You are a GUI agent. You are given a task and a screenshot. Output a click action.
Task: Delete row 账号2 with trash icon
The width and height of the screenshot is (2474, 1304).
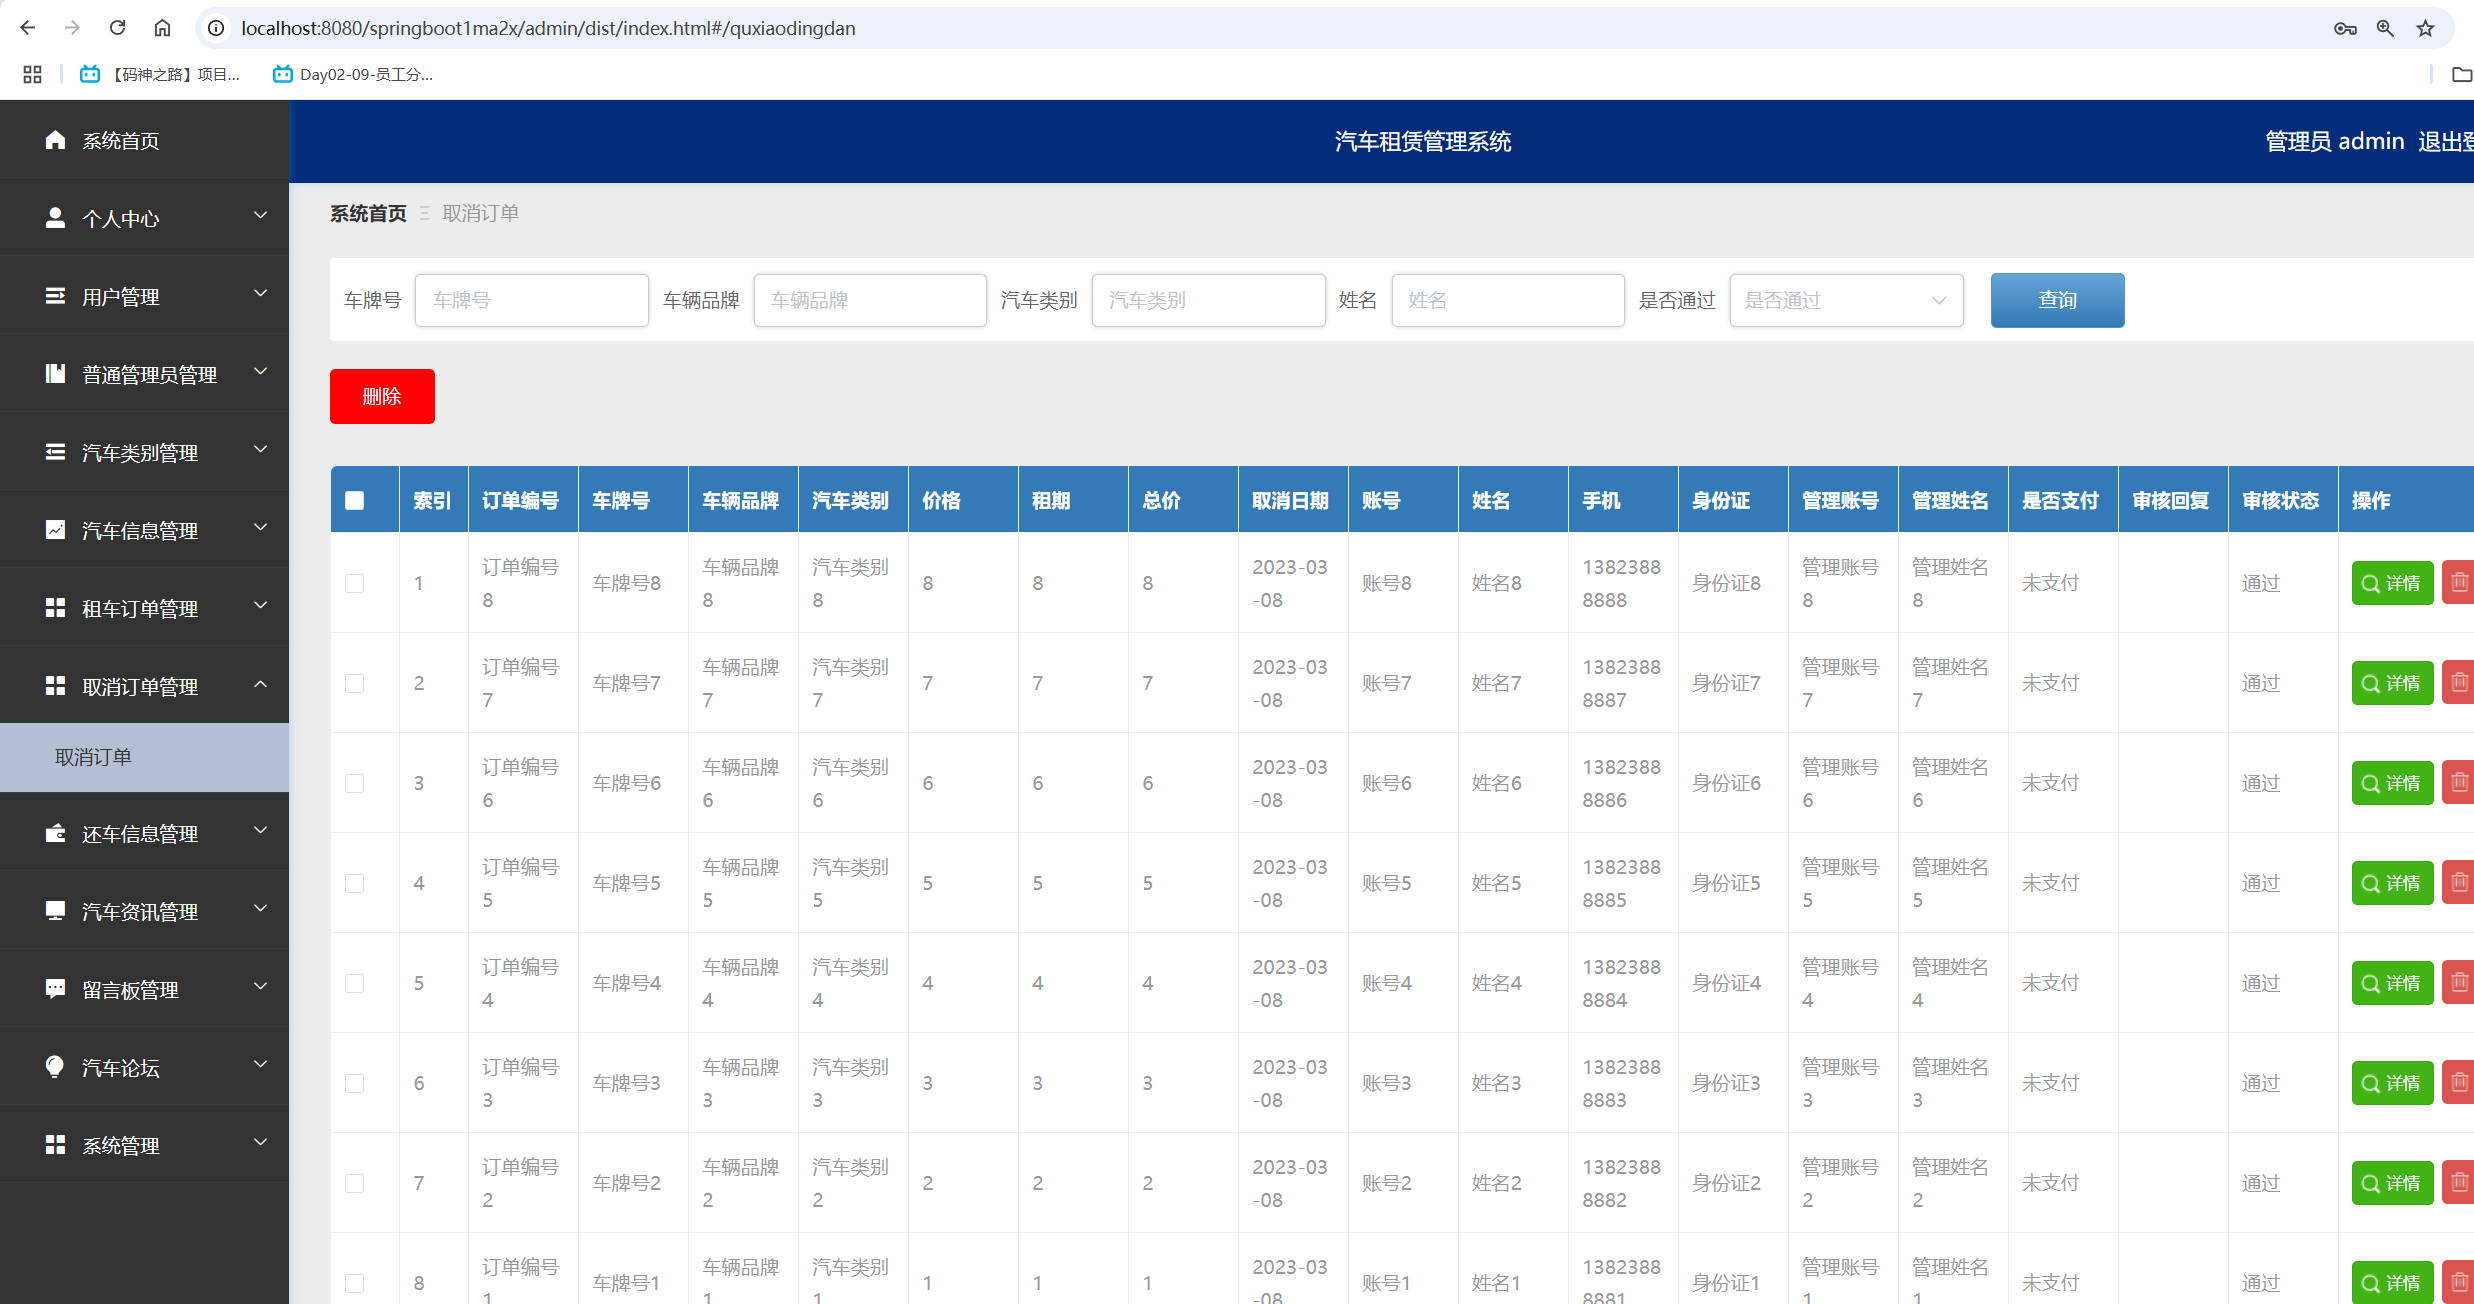click(2459, 1183)
